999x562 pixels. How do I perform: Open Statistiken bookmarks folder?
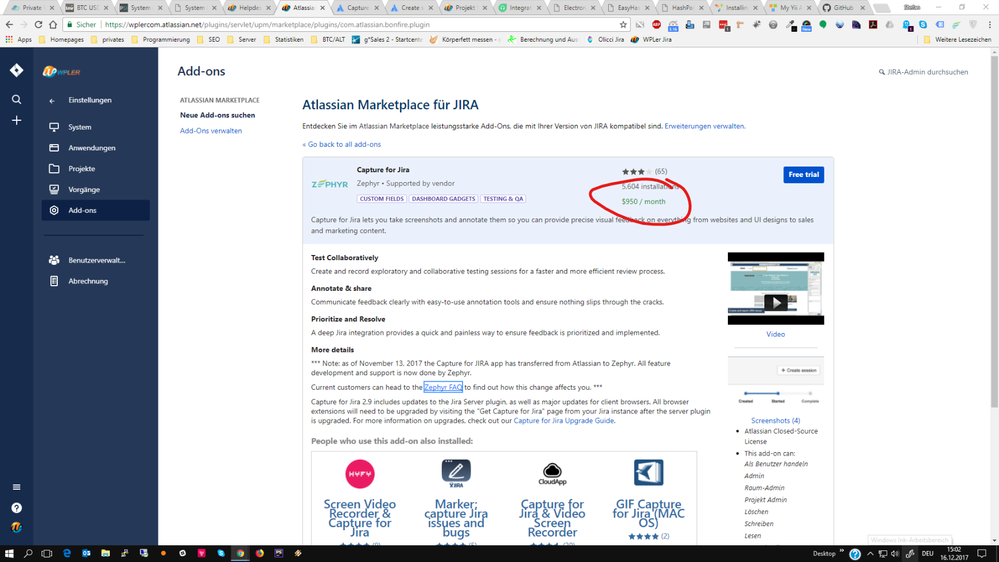[284, 40]
